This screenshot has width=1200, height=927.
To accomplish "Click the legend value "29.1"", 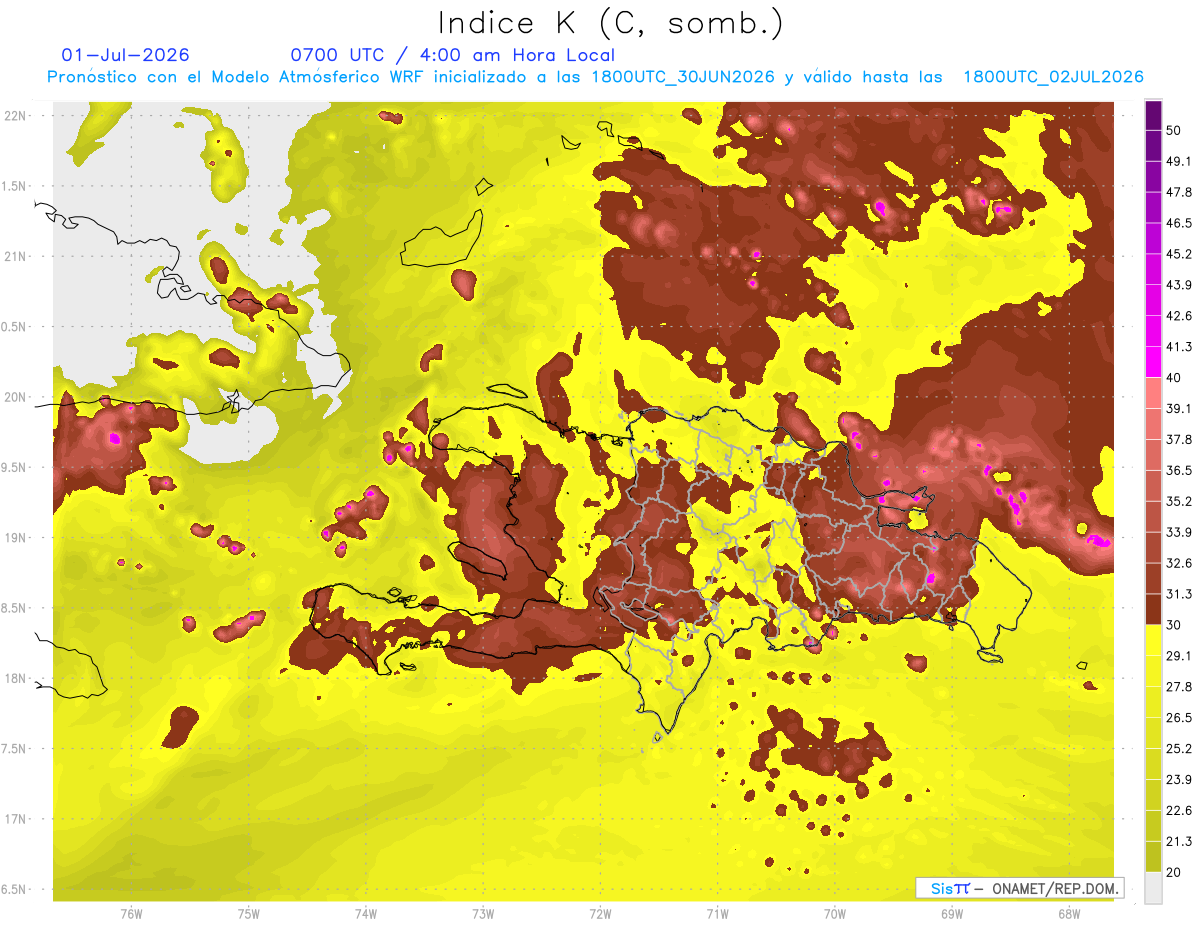I will (x=1179, y=656).
